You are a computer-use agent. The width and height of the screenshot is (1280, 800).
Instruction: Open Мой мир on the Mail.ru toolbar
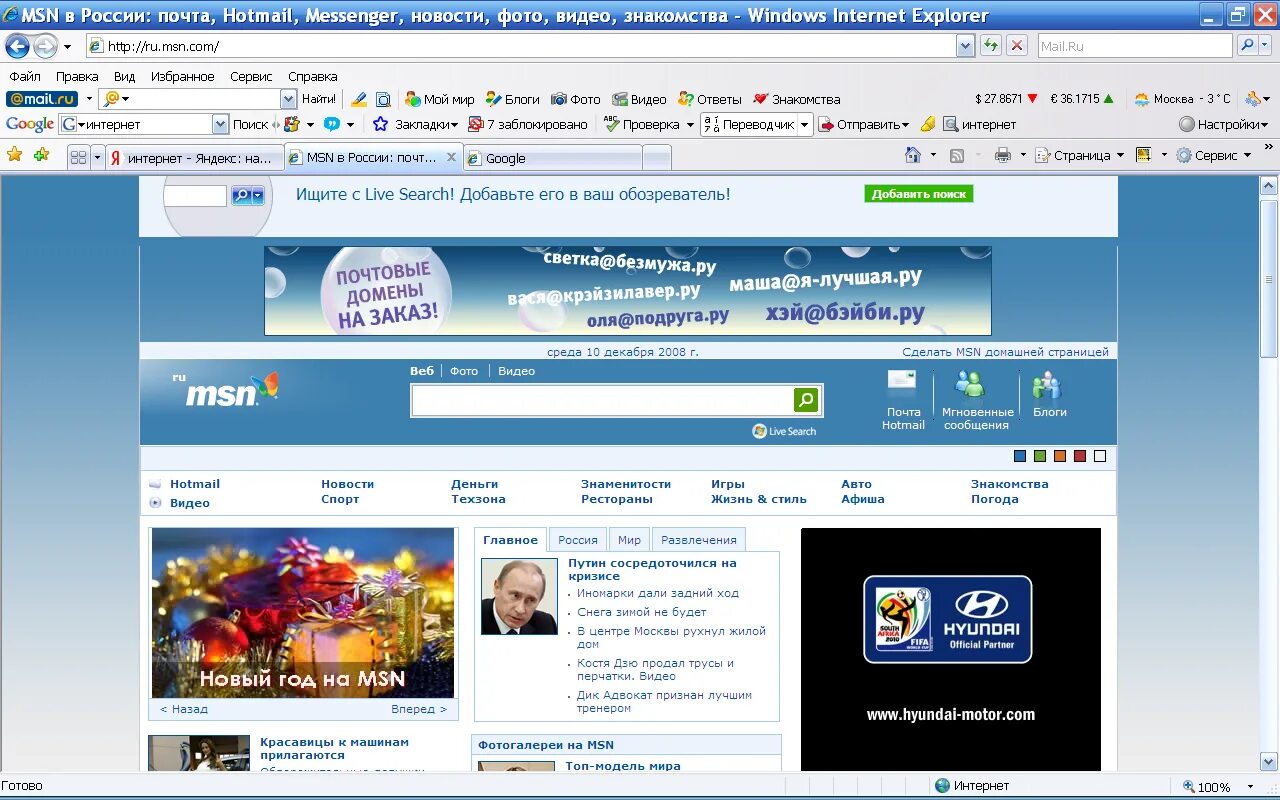pyautogui.click(x=440, y=99)
